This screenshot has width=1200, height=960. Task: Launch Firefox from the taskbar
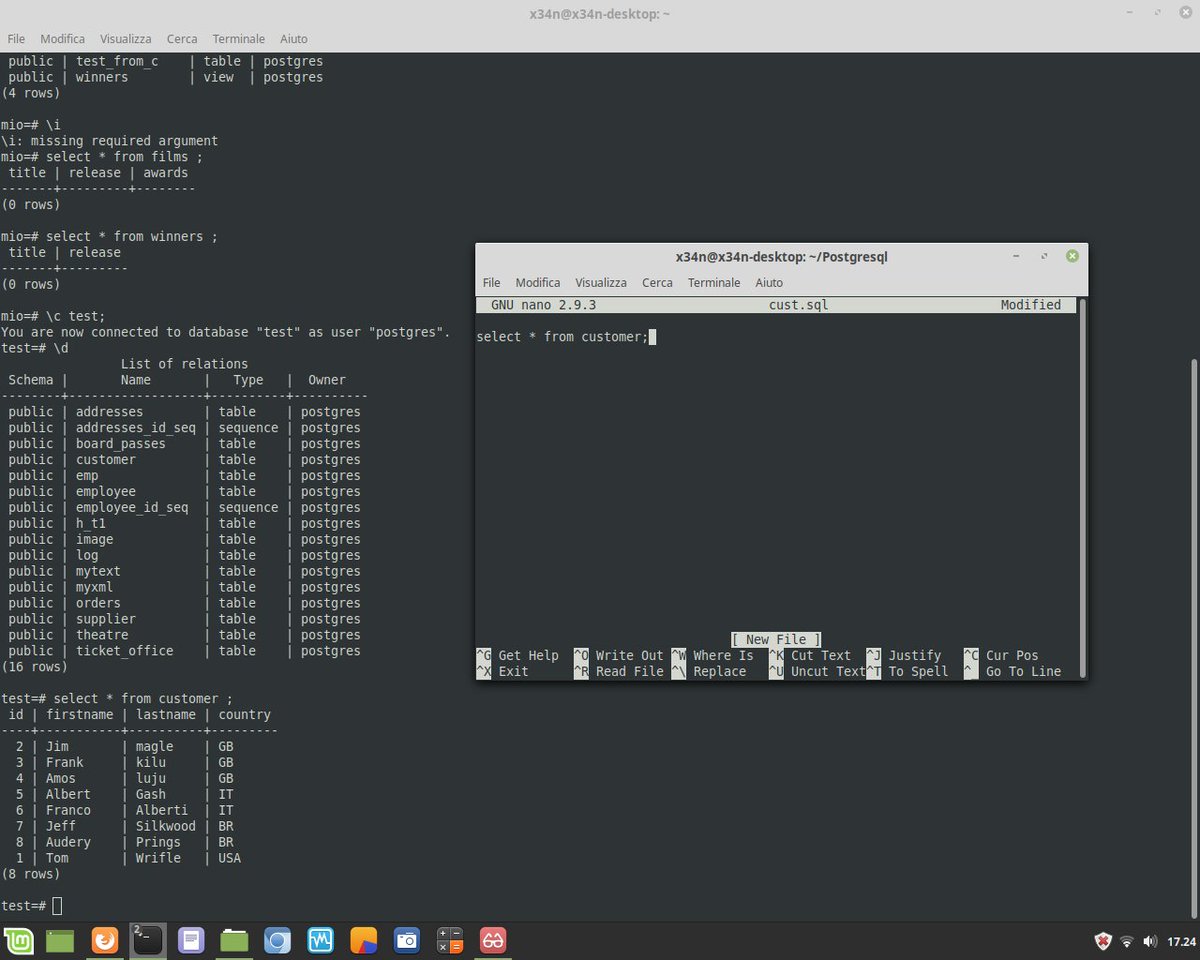(104, 940)
